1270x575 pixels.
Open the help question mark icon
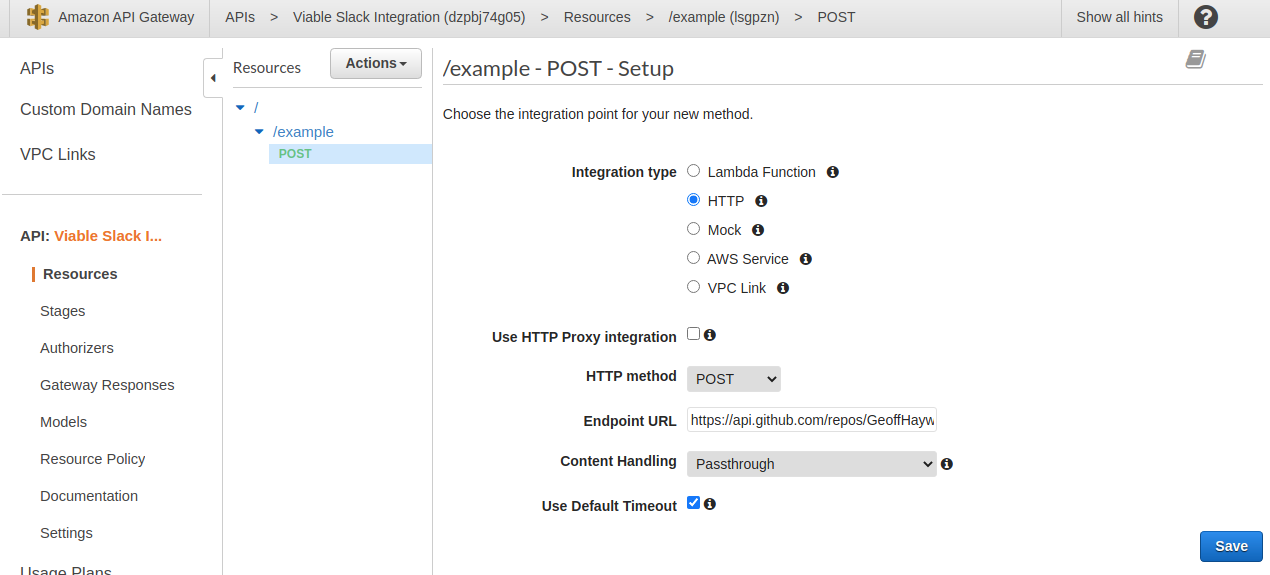point(1206,17)
